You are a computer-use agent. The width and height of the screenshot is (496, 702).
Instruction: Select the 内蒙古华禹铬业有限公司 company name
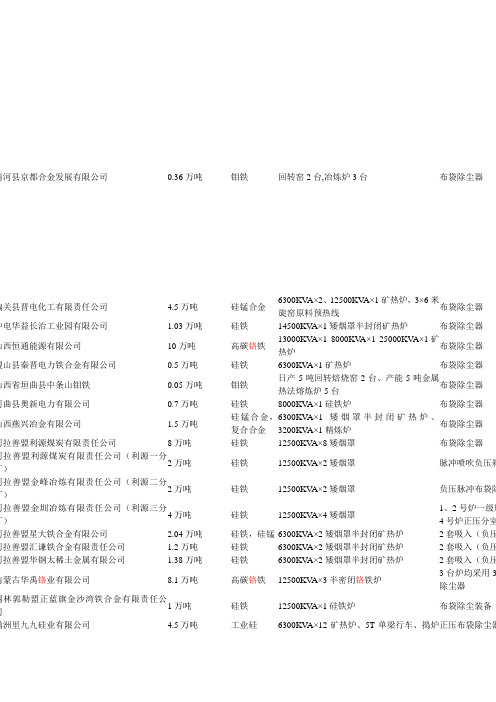click(x=45, y=580)
